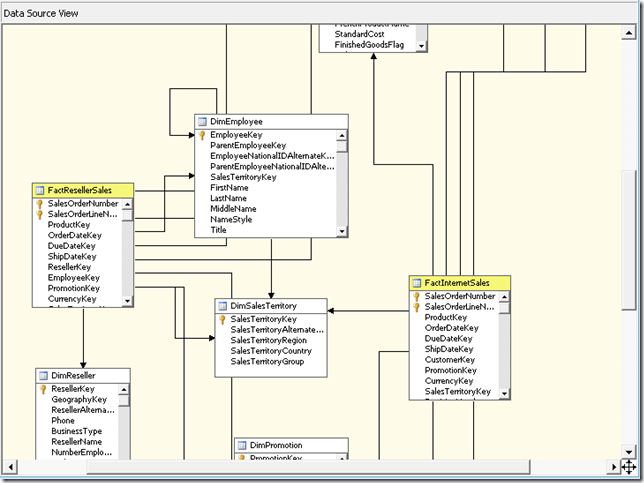The height and width of the screenshot is (483, 644).
Task: Select ResellerName column in DimReseller
Action: [x=76, y=442]
